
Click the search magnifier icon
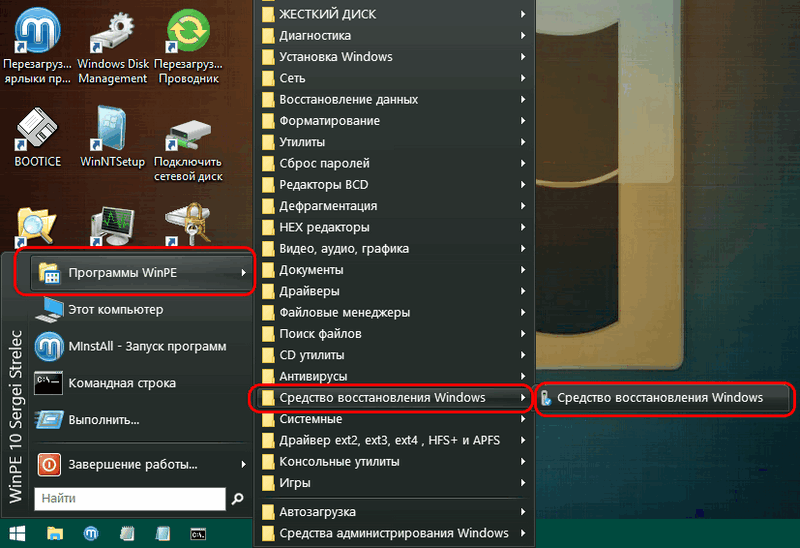pyautogui.click(x=237, y=499)
